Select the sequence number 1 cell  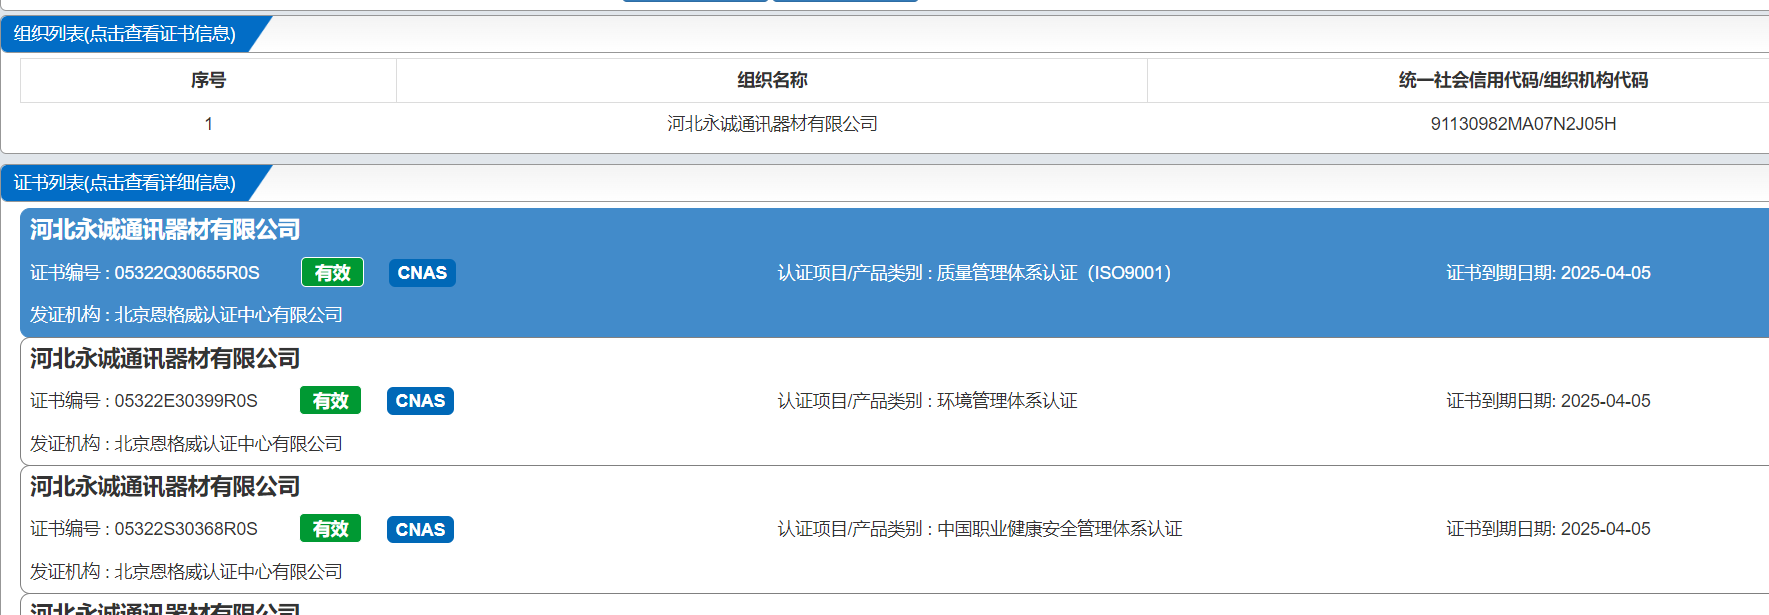[x=208, y=124]
